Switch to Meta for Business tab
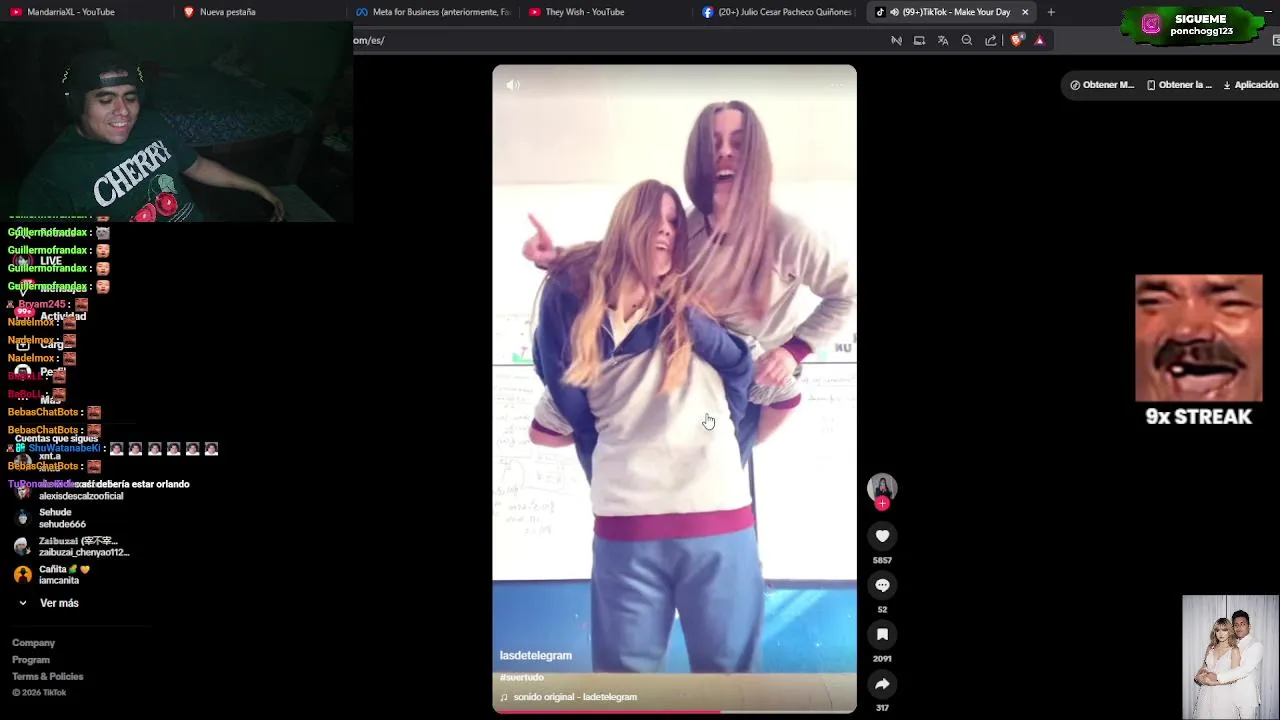Viewport: 1280px width, 720px height. coord(433,12)
